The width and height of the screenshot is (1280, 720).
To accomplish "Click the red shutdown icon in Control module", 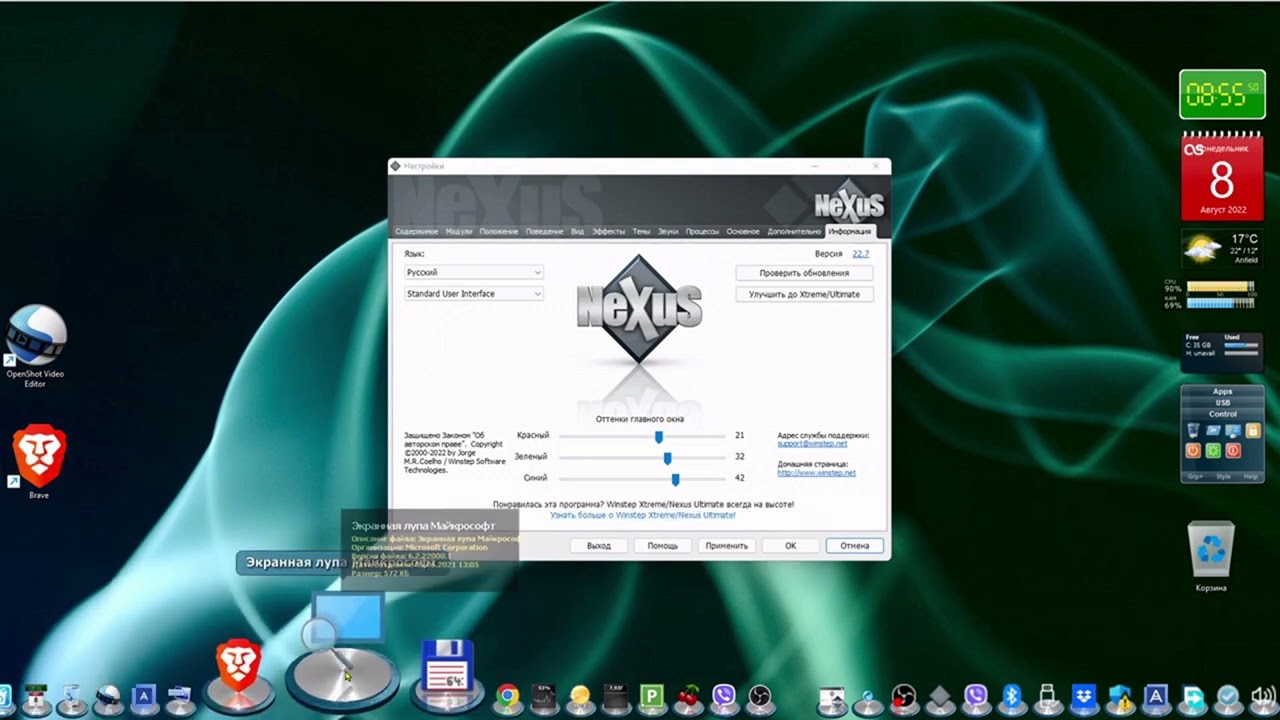I will (1233, 451).
